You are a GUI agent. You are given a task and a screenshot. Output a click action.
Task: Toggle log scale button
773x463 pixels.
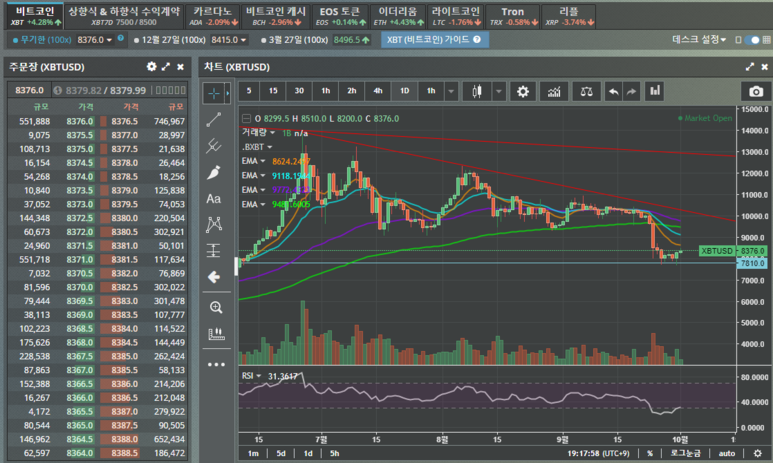(685, 453)
